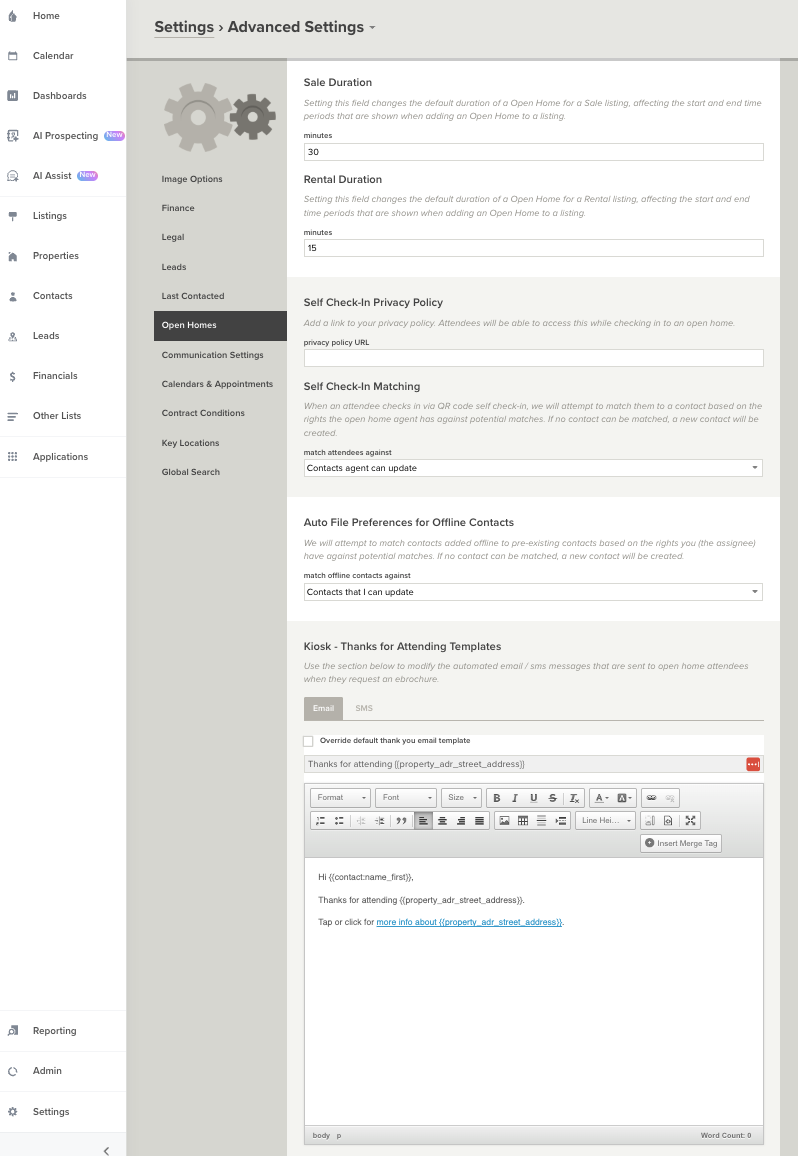Screen dimensions: 798x1156
Task: Switch to the SMS template tab
Action: 364,708
